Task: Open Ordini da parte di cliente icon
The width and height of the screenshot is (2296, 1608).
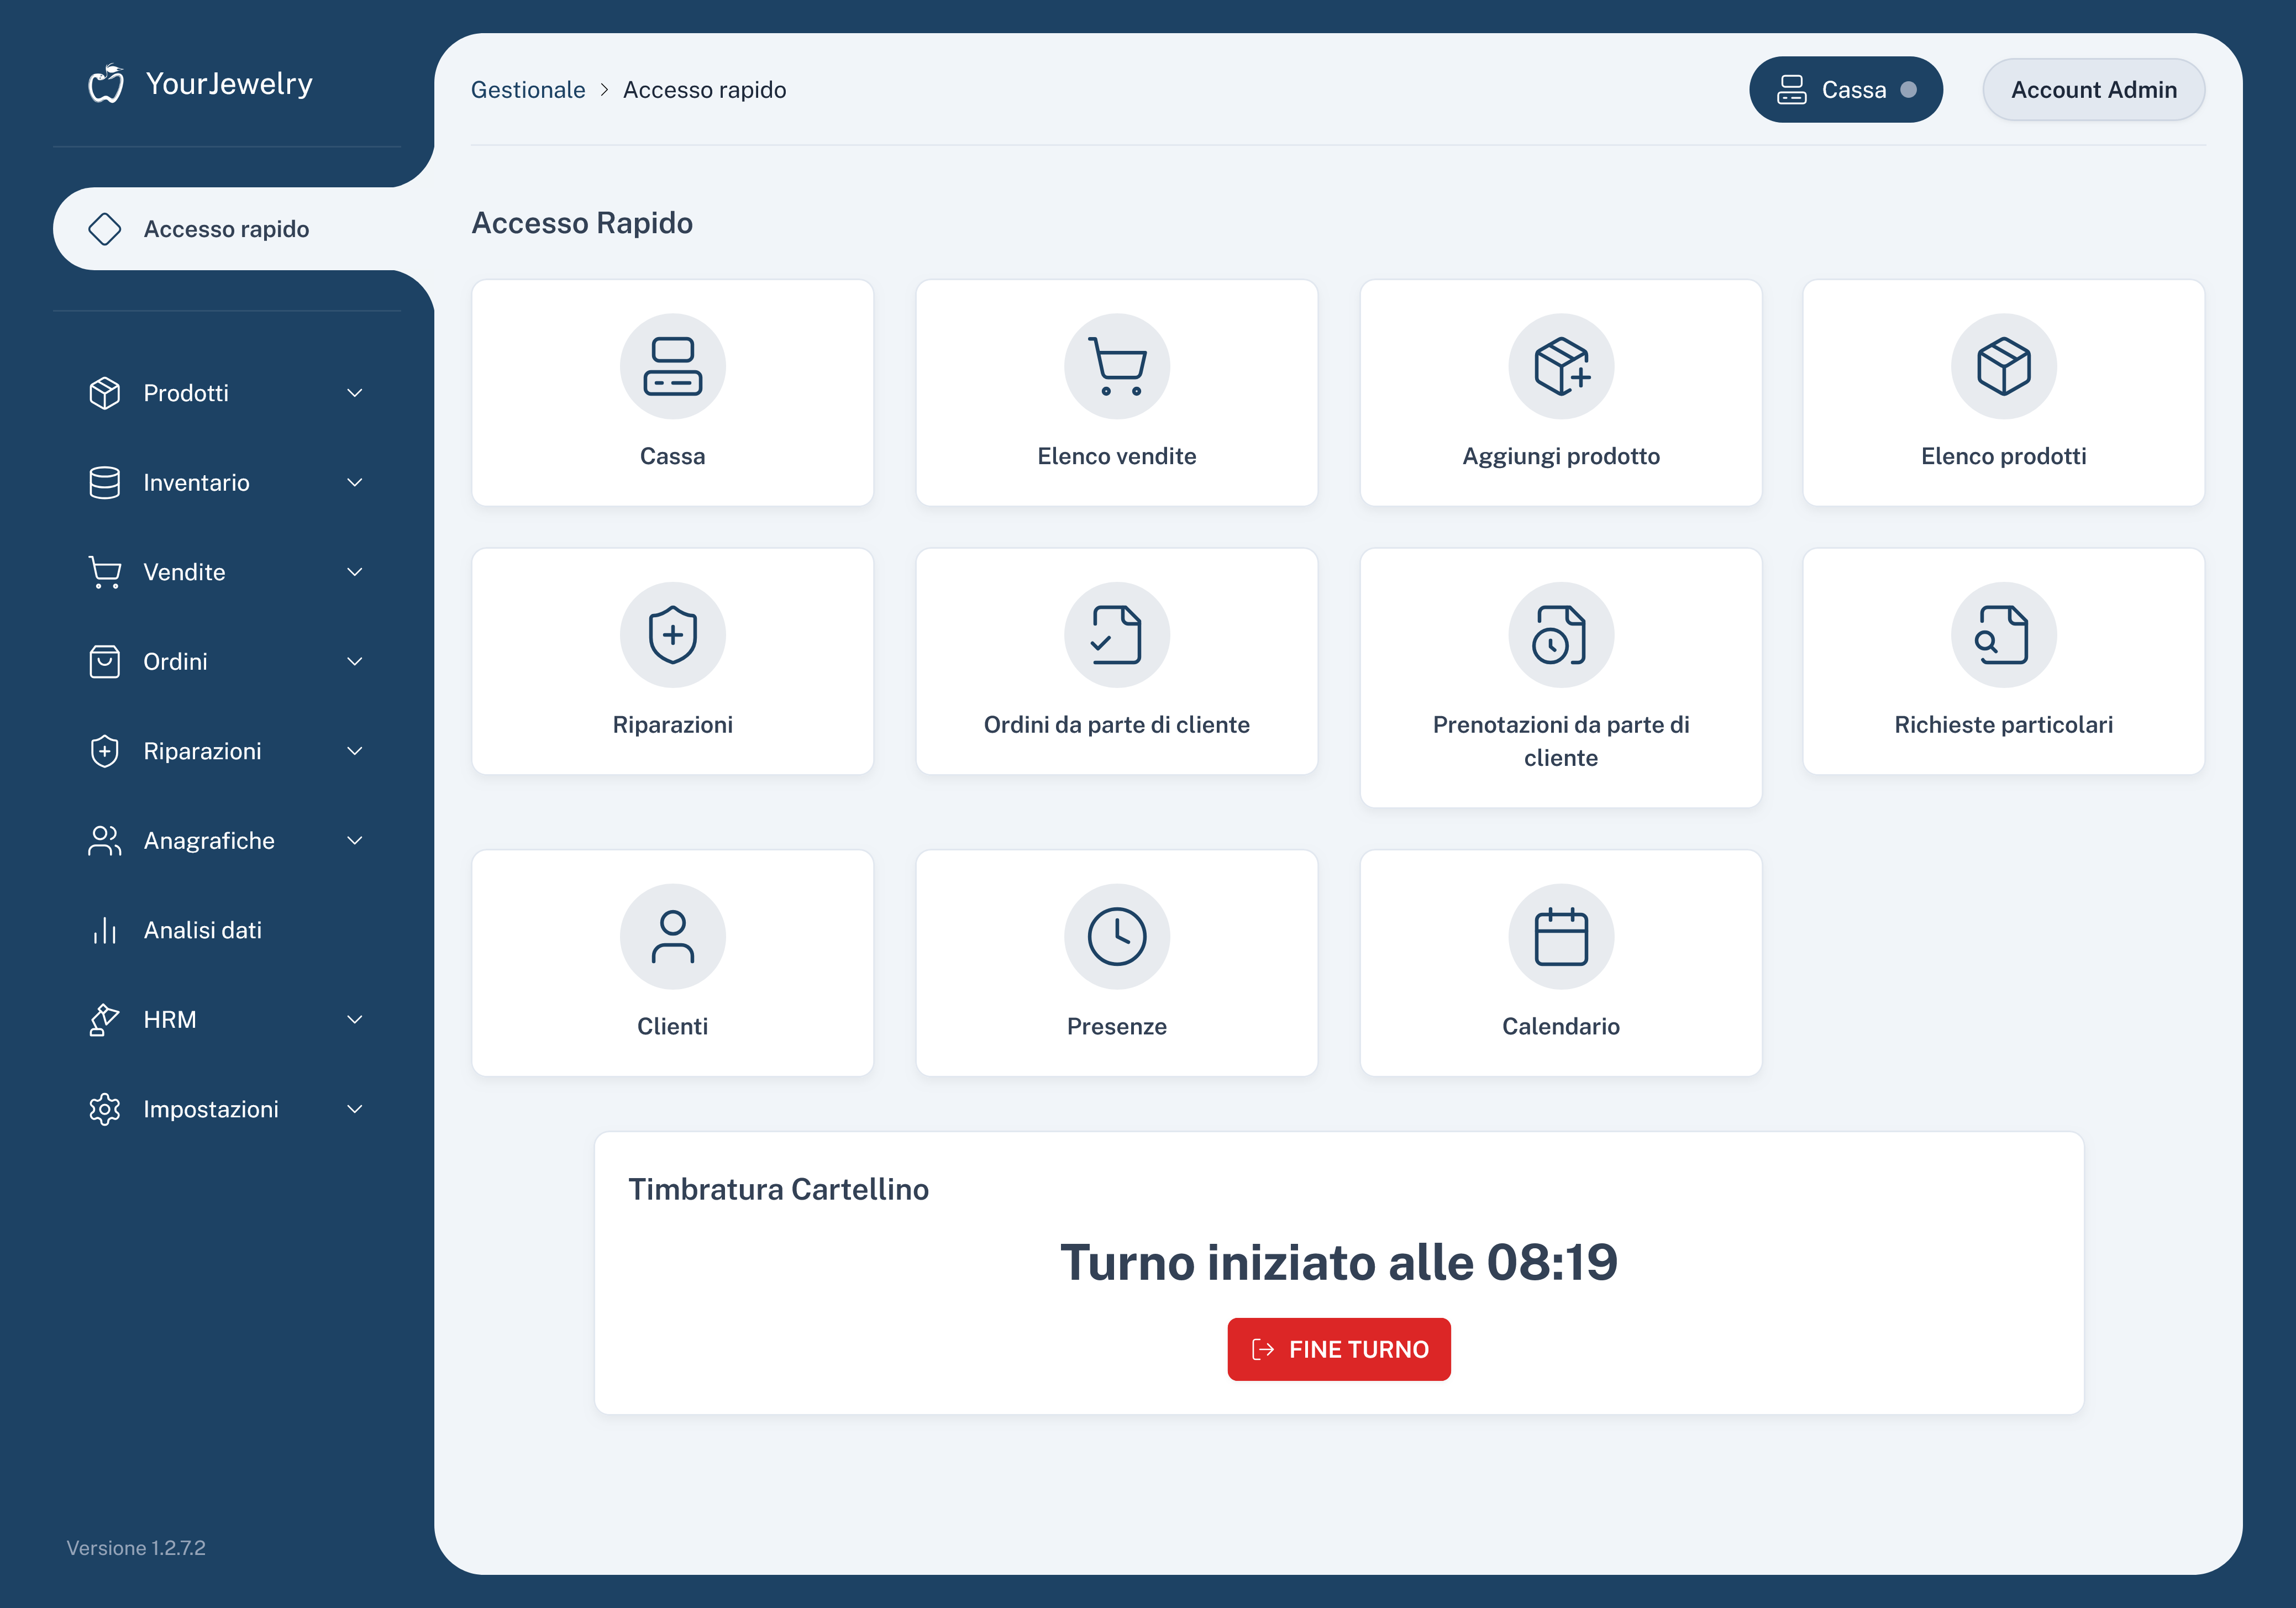Action: pyautogui.click(x=1116, y=635)
